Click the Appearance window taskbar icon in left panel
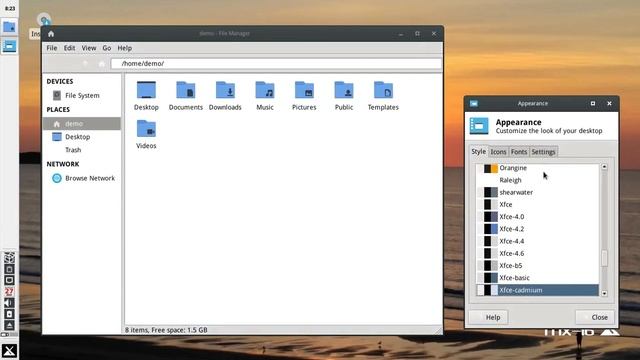 (x=9, y=46)
